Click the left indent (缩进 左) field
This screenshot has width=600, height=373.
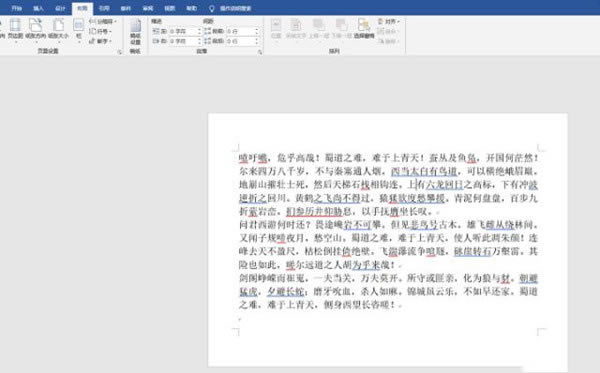point(185,31)
